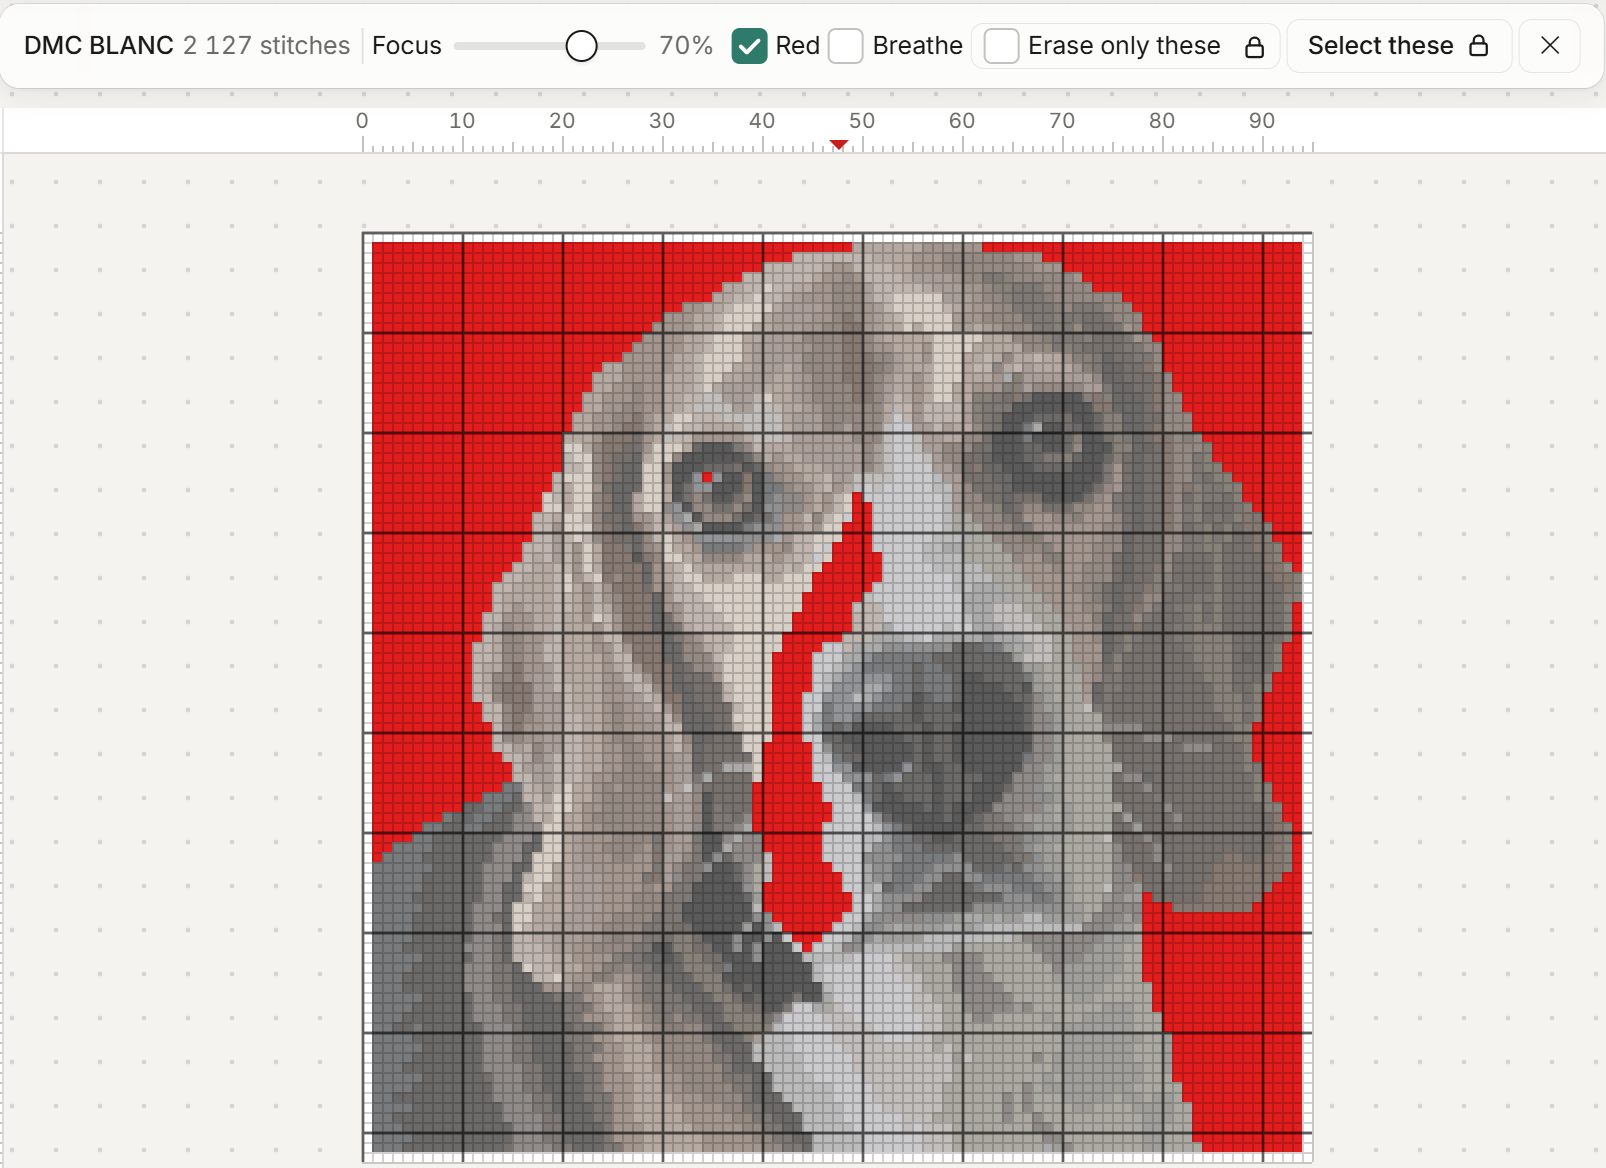1606x1168 pixels.
Task: Click the 70% focus value
Action: pyautogui.click(x=686, y=46)
